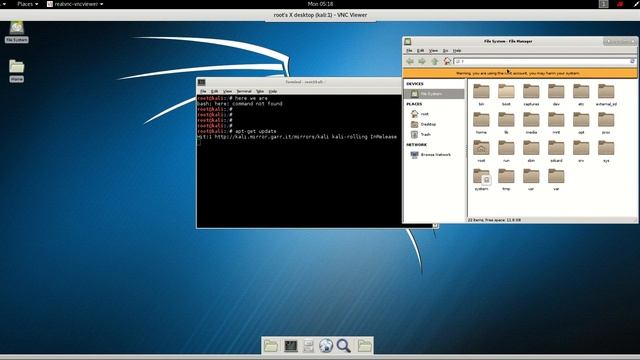Open the sbin folder
Viewport: 640px width, 360px height.
531,151
